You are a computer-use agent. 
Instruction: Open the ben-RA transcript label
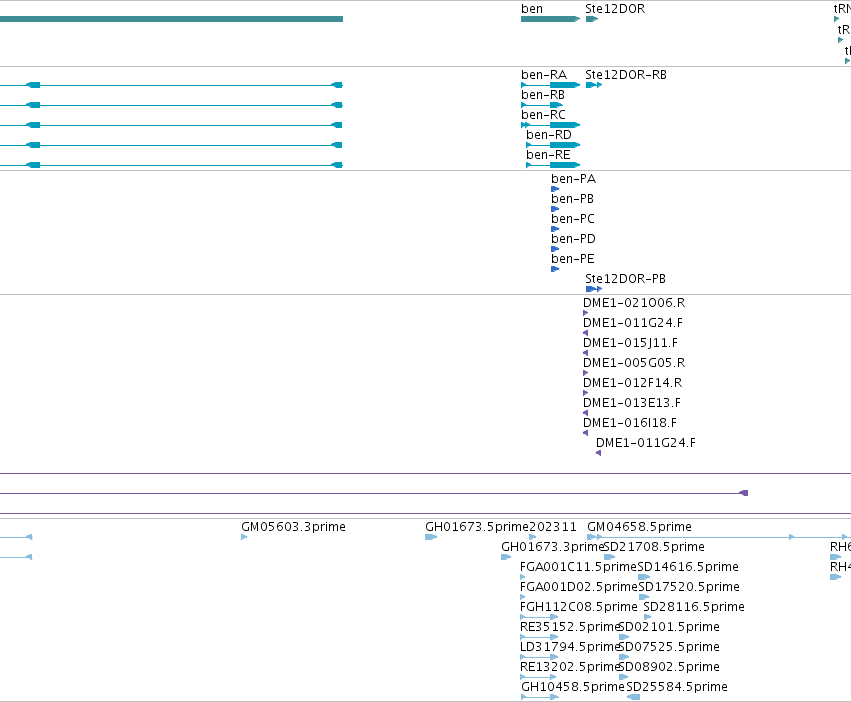pyautogui.click(x=544, y=75)
